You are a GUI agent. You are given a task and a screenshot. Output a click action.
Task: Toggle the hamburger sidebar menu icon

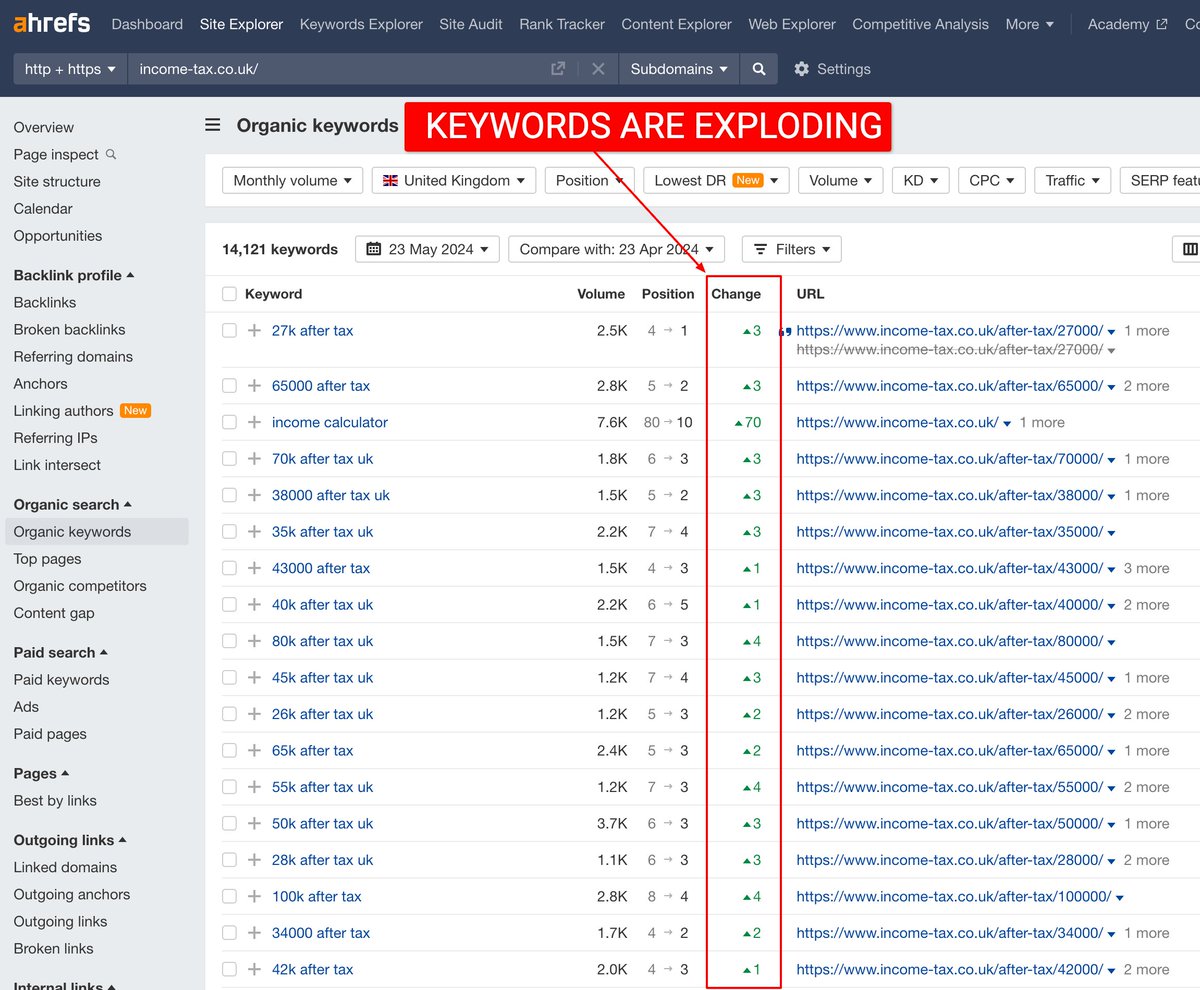coord(213,125)
